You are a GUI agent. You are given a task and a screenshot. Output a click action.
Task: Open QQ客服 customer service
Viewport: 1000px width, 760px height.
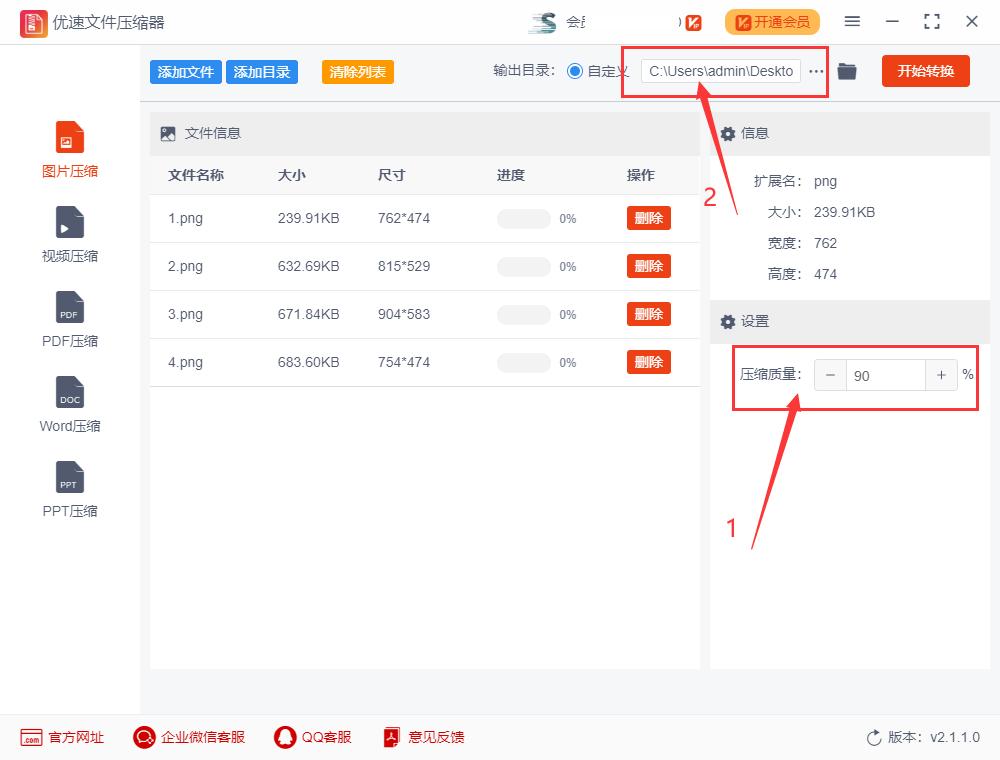click(x=313, y=737)
